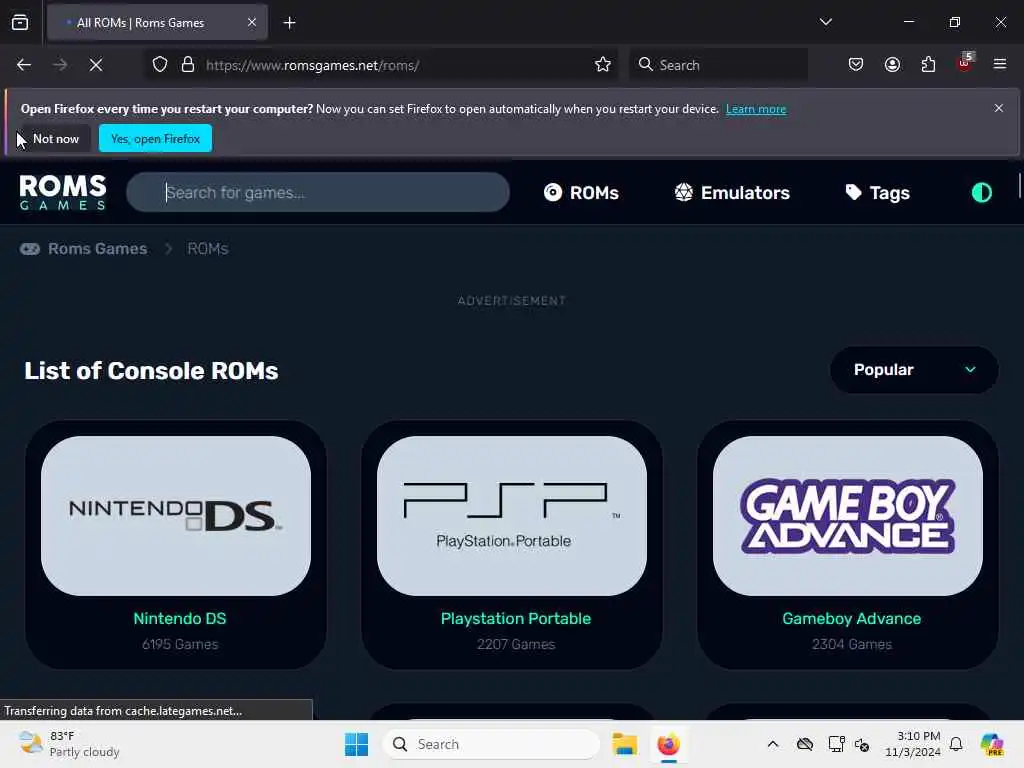Viewport: 1024px width, 768px height.
Task: Click the Firefox toolbar search box
Action: [x=718, y=65]
